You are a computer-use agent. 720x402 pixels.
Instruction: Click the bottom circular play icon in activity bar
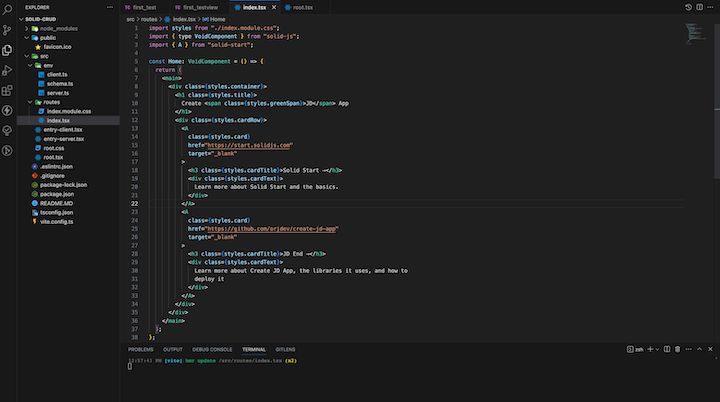7,150
